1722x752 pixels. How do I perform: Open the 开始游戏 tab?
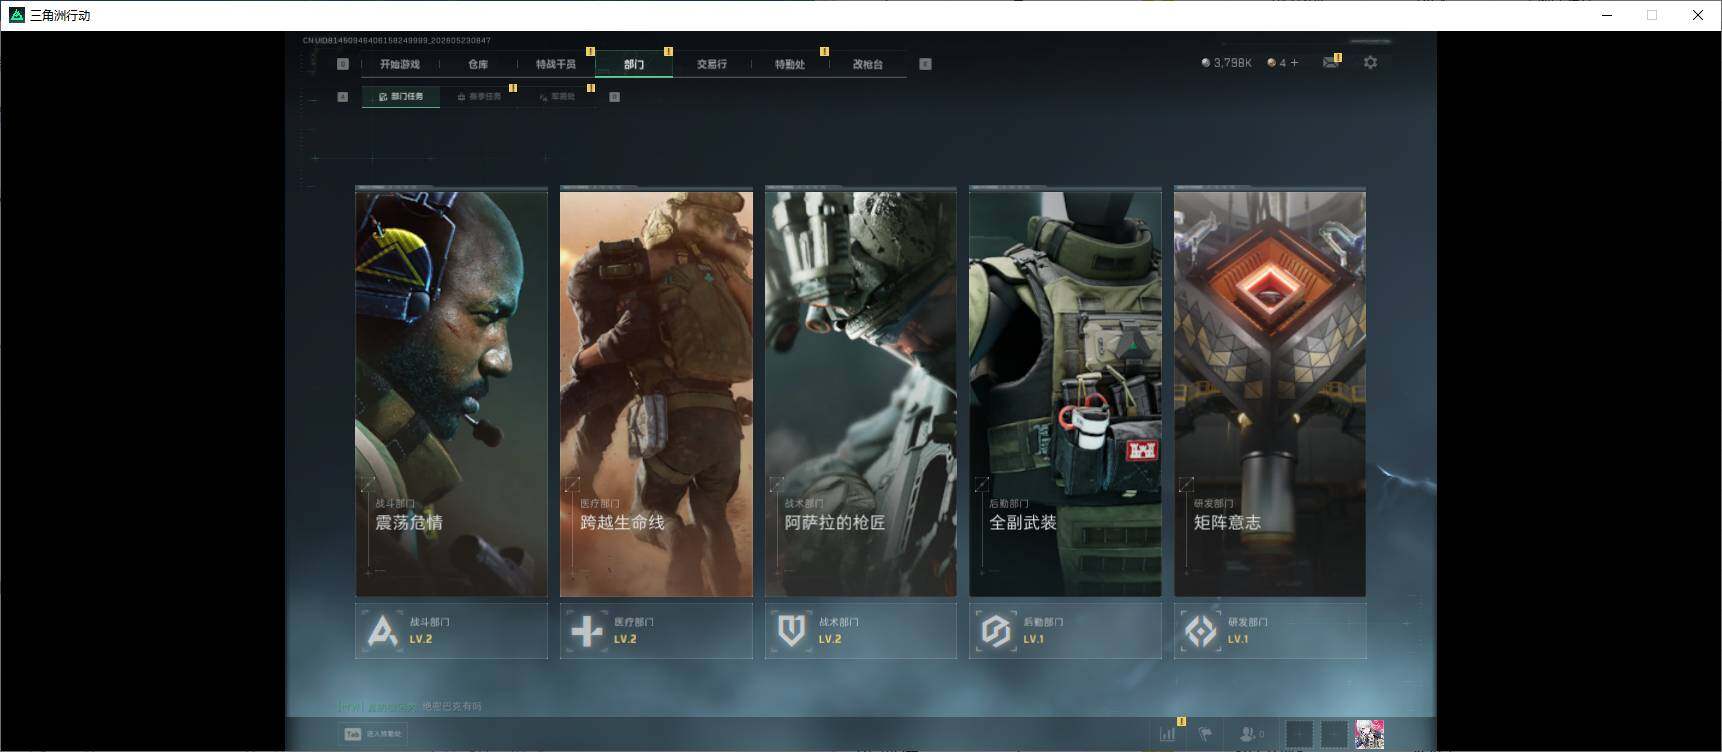click(x=400, y=64)
